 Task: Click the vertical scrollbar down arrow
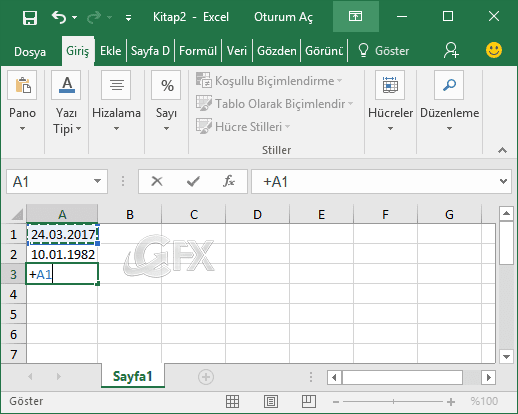(x=506, y=356)
